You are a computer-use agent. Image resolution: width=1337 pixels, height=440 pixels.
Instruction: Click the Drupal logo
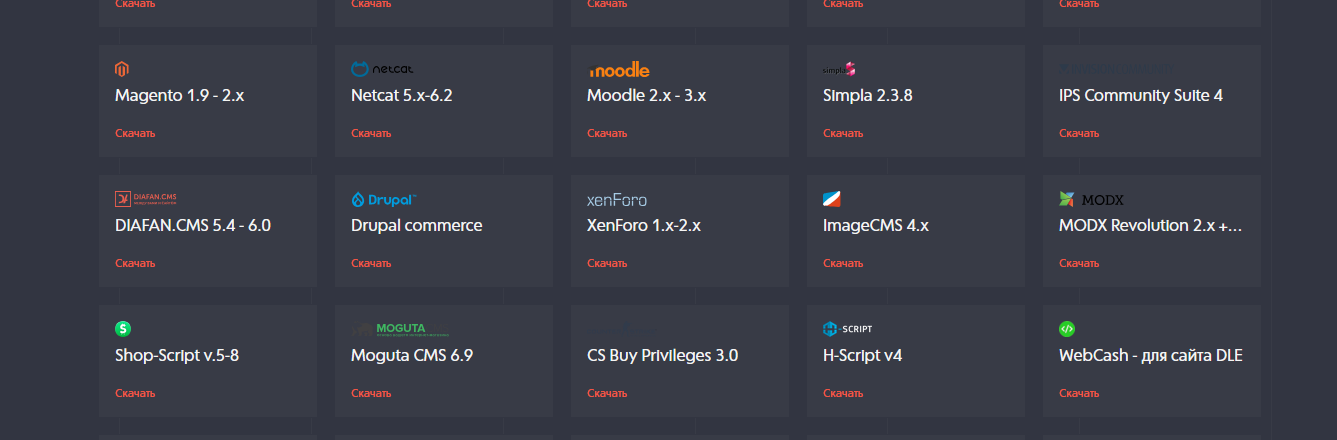[x=384, y=199]
